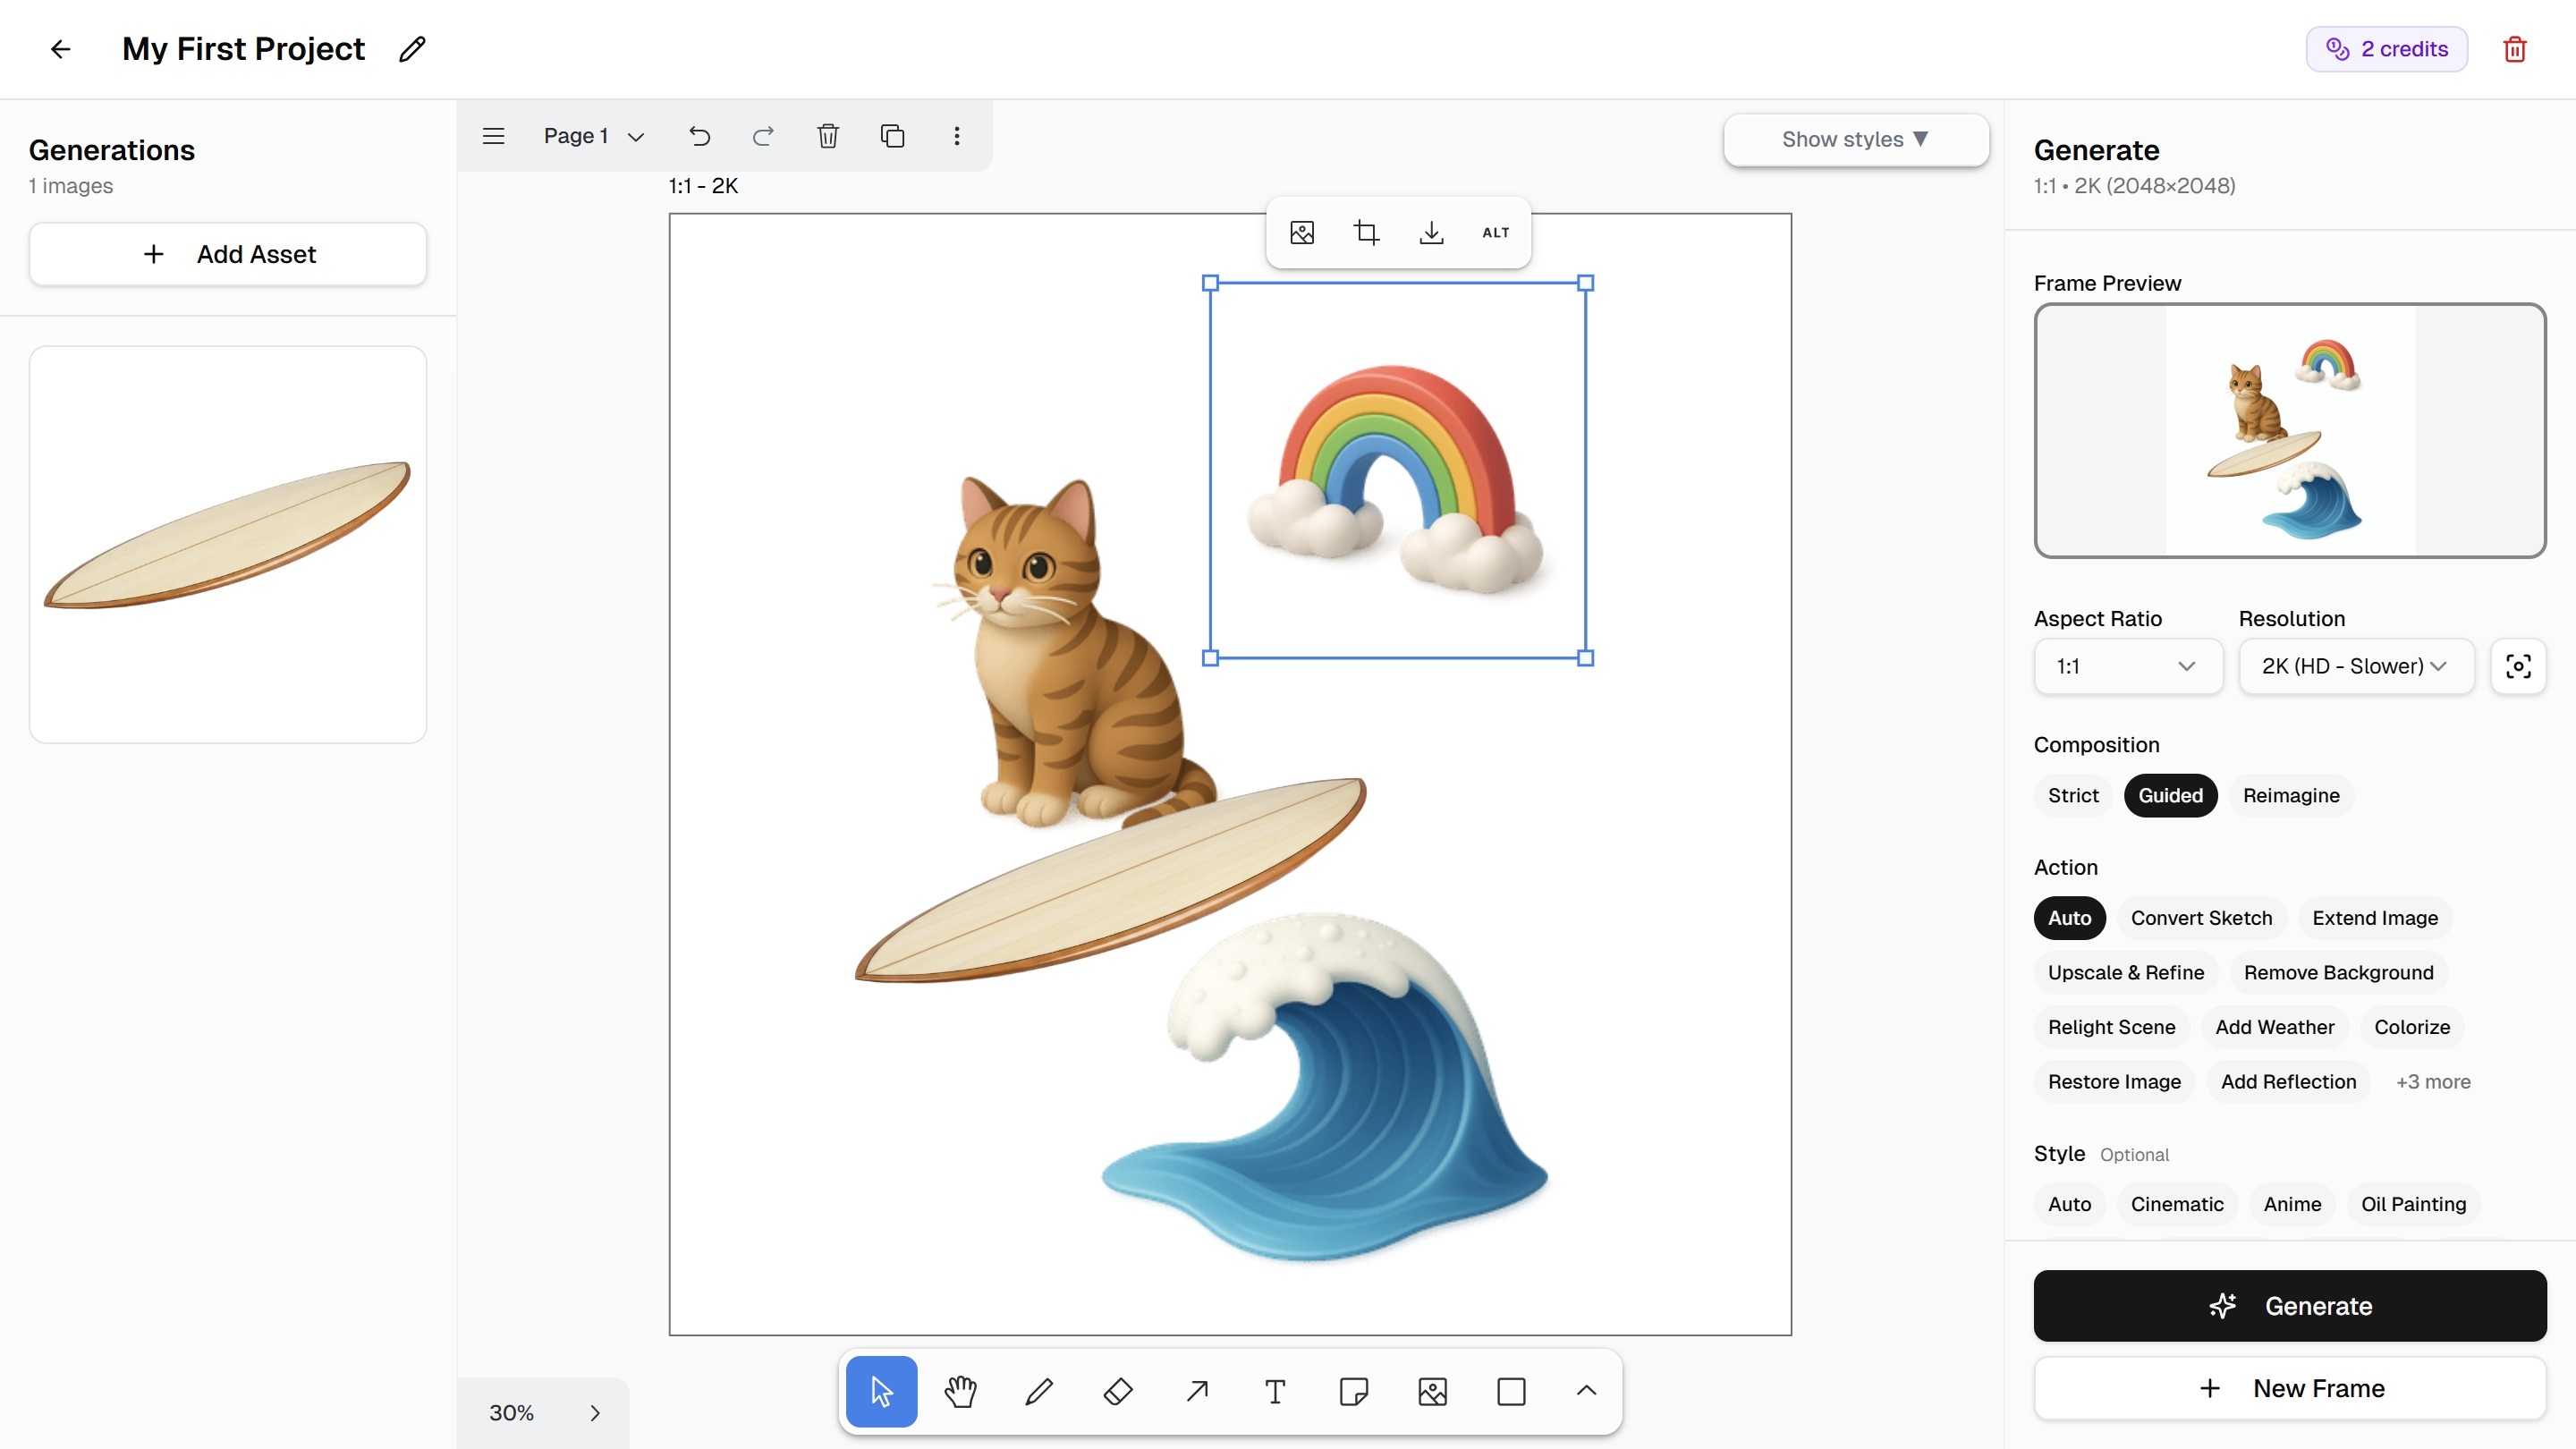Open the Aspect Ratio dropdown
The image size is (2576, 1449).
(x=2127, y=666)
